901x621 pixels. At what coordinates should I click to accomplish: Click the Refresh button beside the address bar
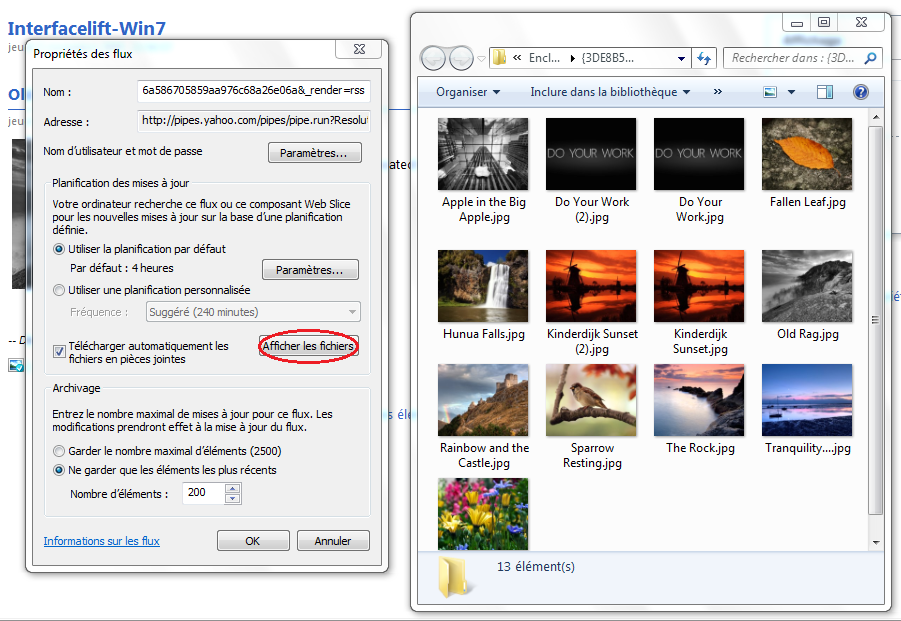[x=704, y=58]
